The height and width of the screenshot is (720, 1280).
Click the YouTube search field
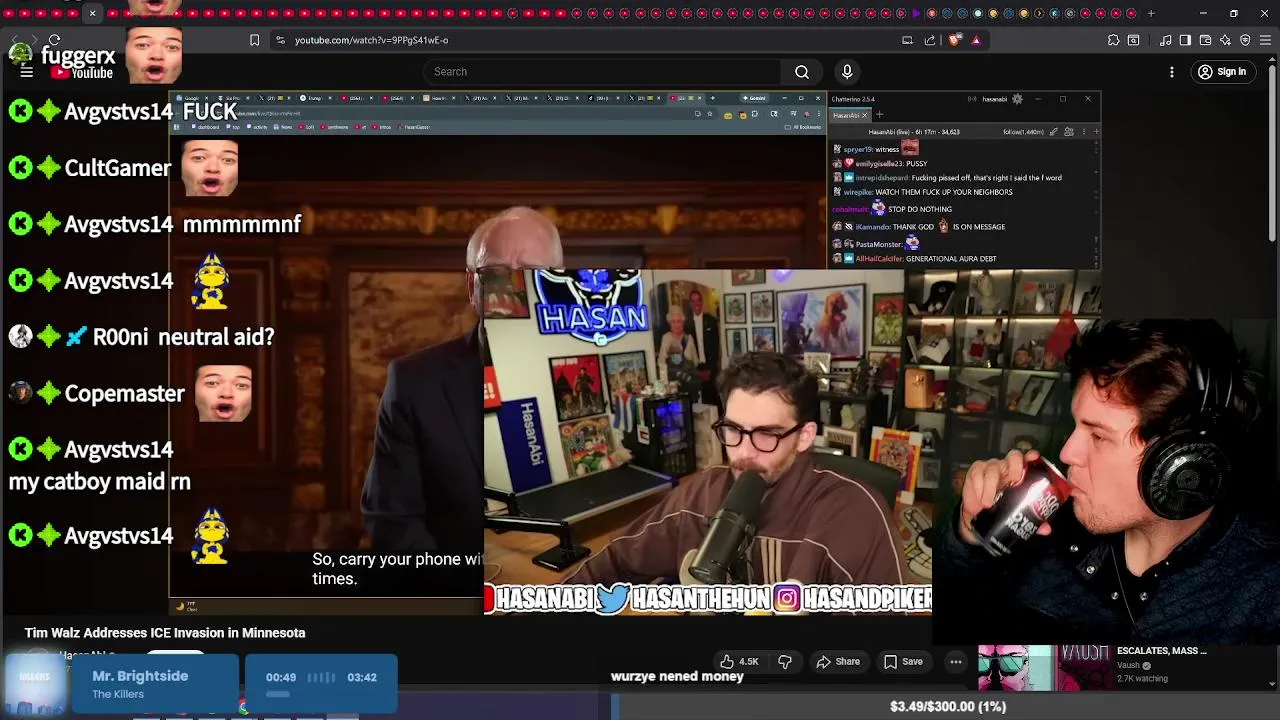click(x=603, y=72)
